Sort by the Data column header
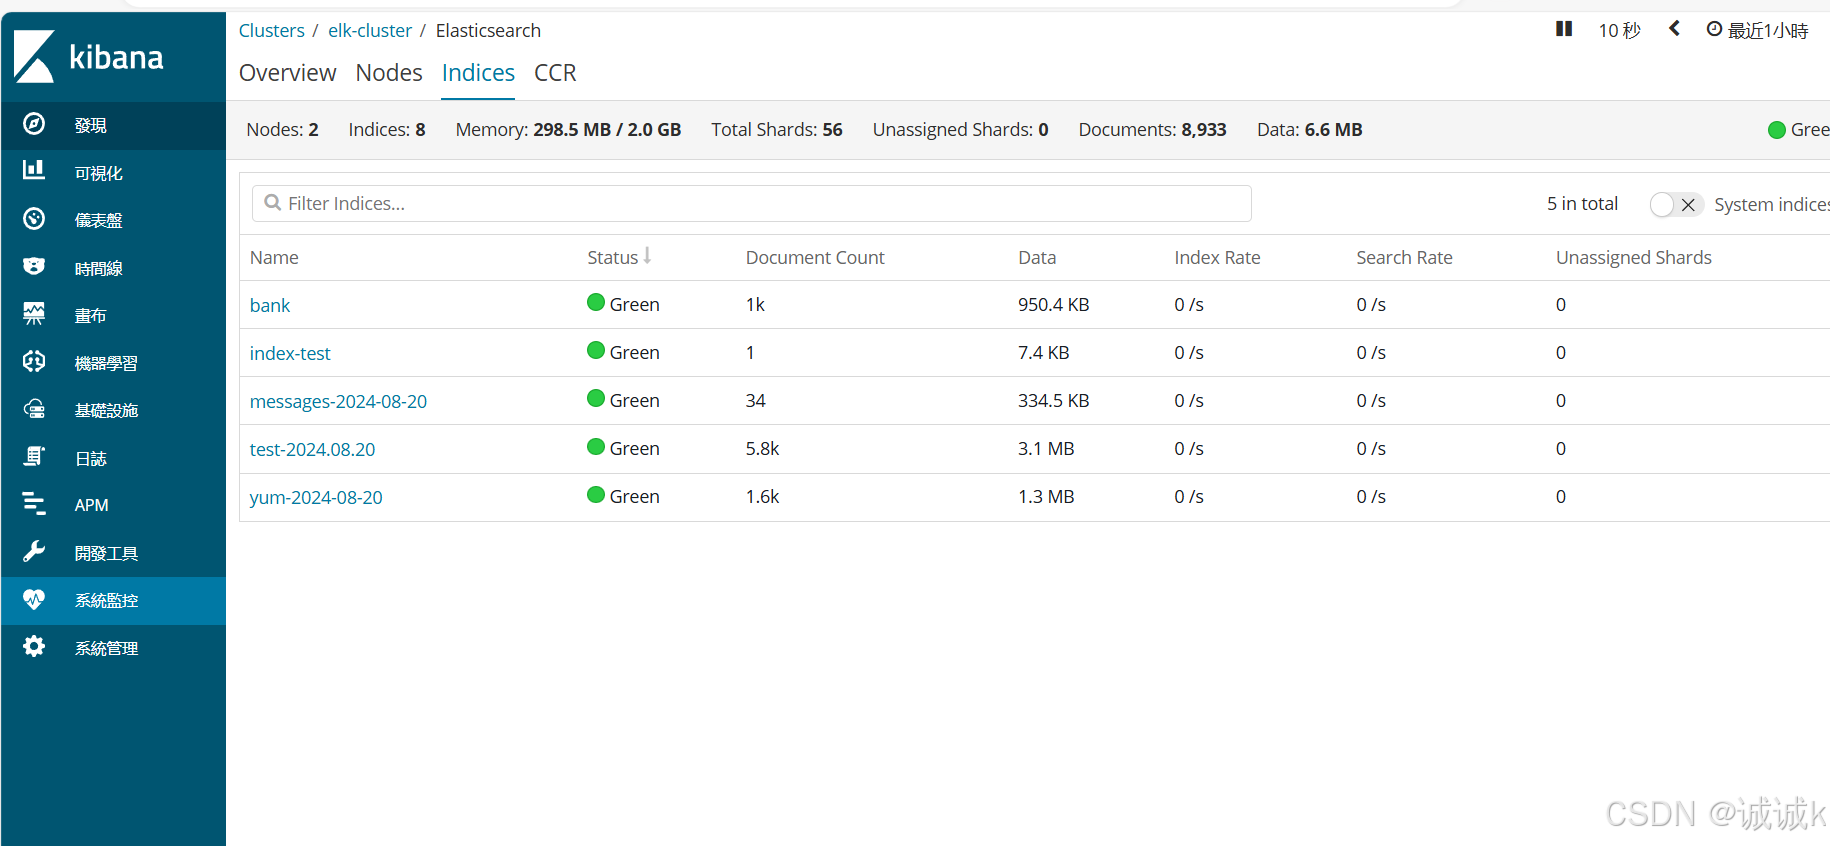The height and width of the screenshot is (846, 1830). (x=1037, y=257)
